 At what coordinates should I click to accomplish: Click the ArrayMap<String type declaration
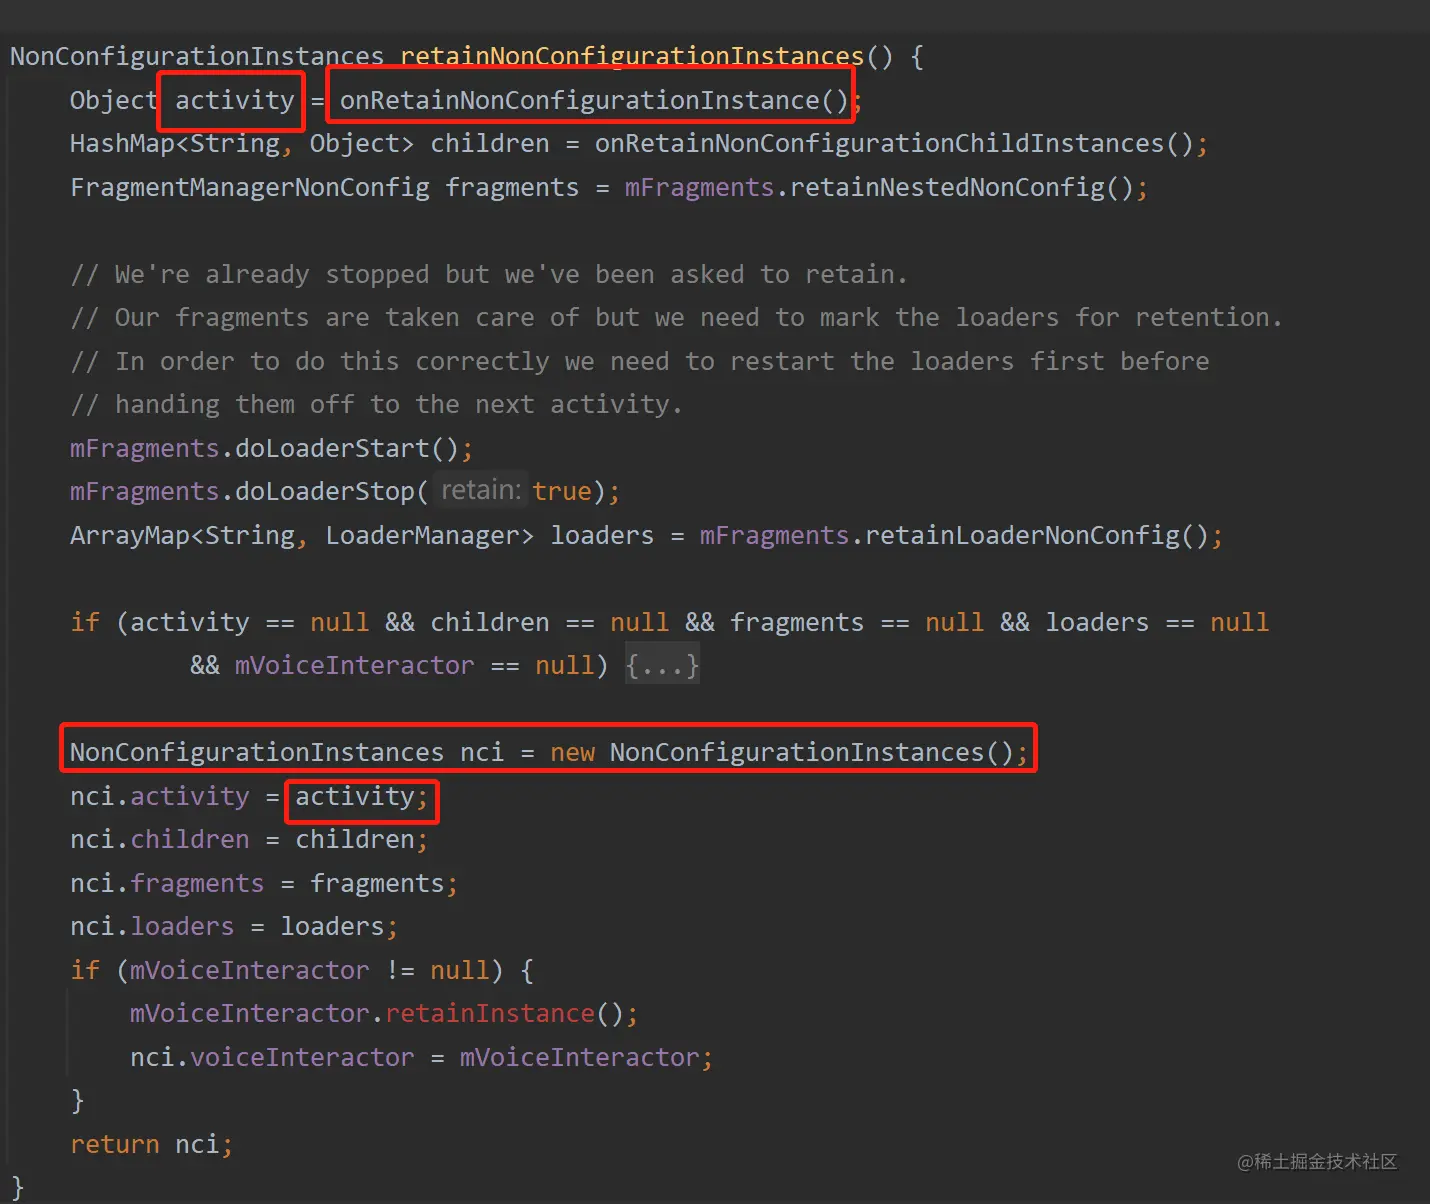tap(182, 535)
